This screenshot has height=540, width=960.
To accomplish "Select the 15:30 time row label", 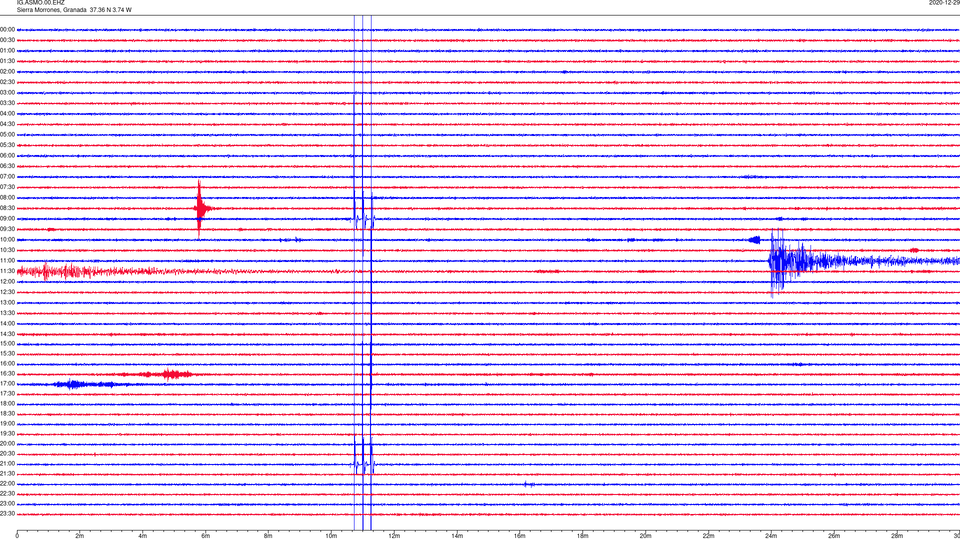I will tap(8, 353).
